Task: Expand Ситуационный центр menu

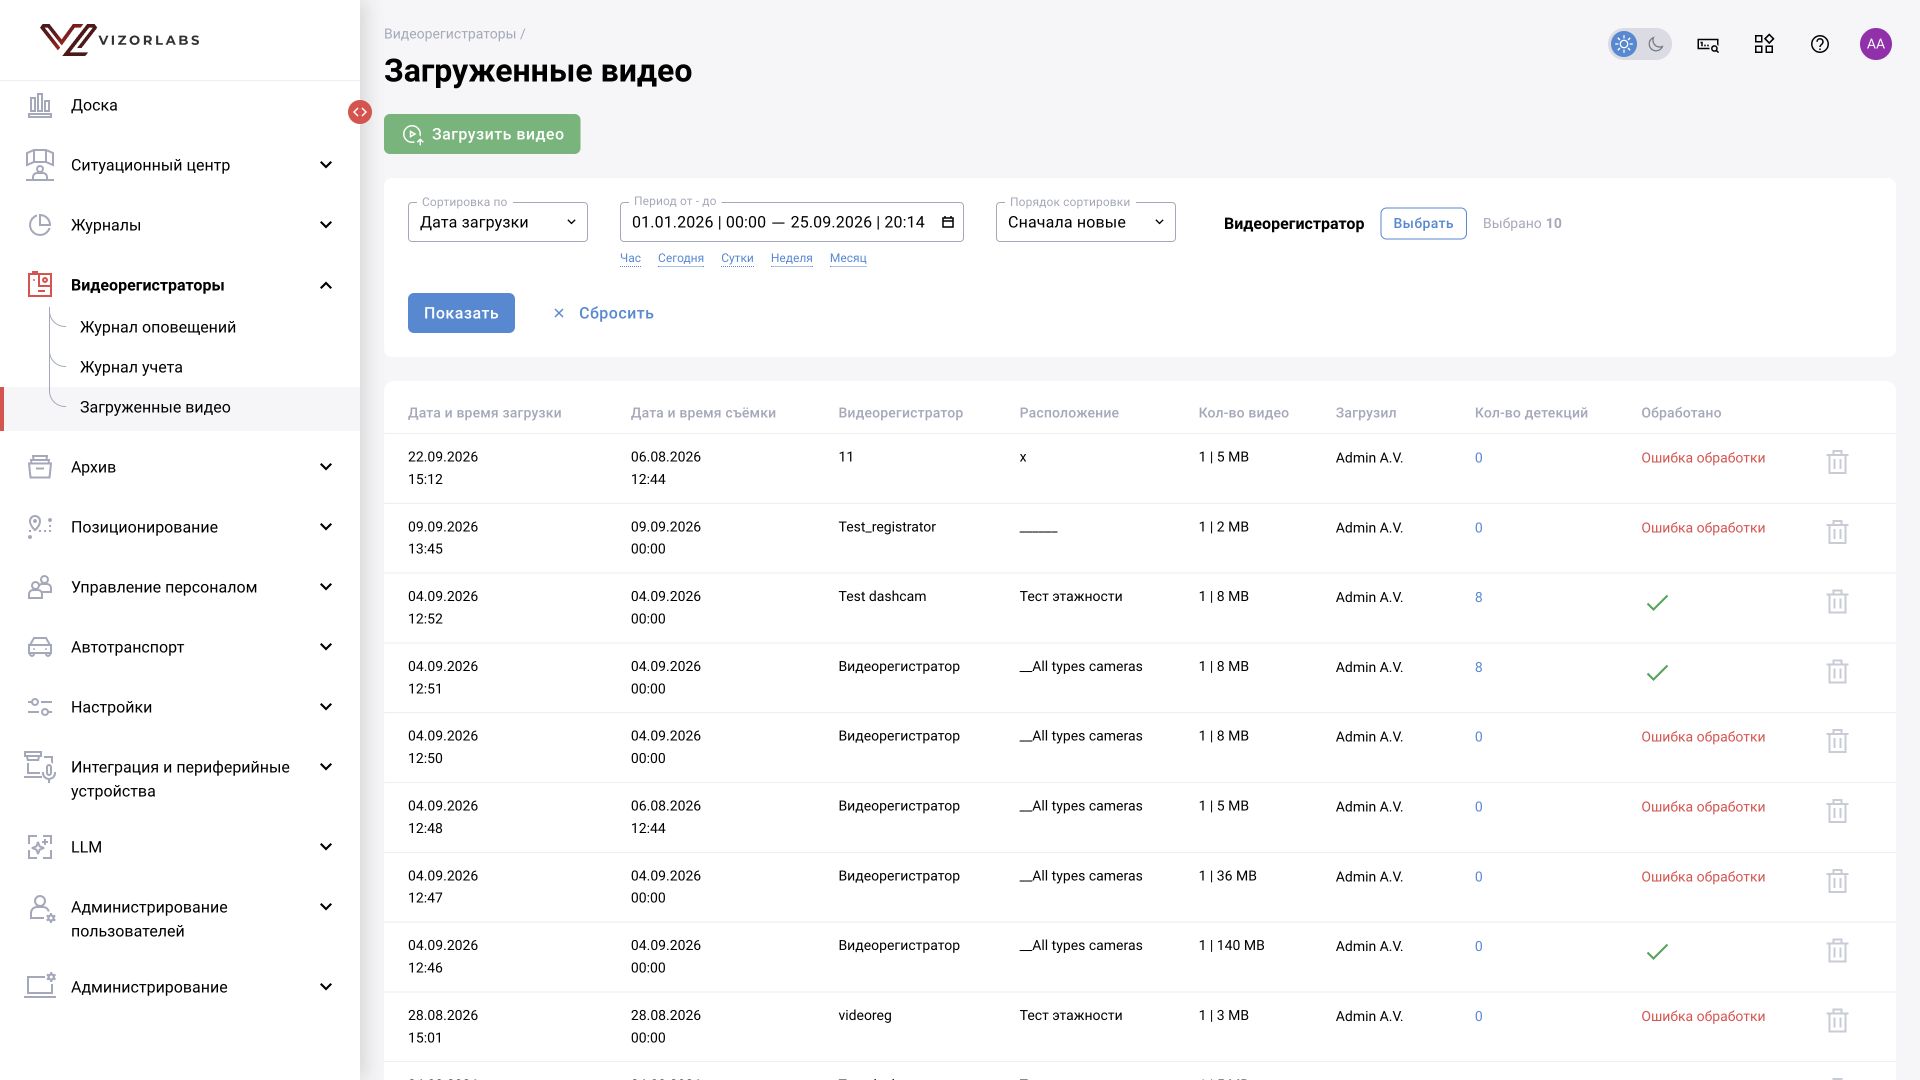Action: pos(326,165)
